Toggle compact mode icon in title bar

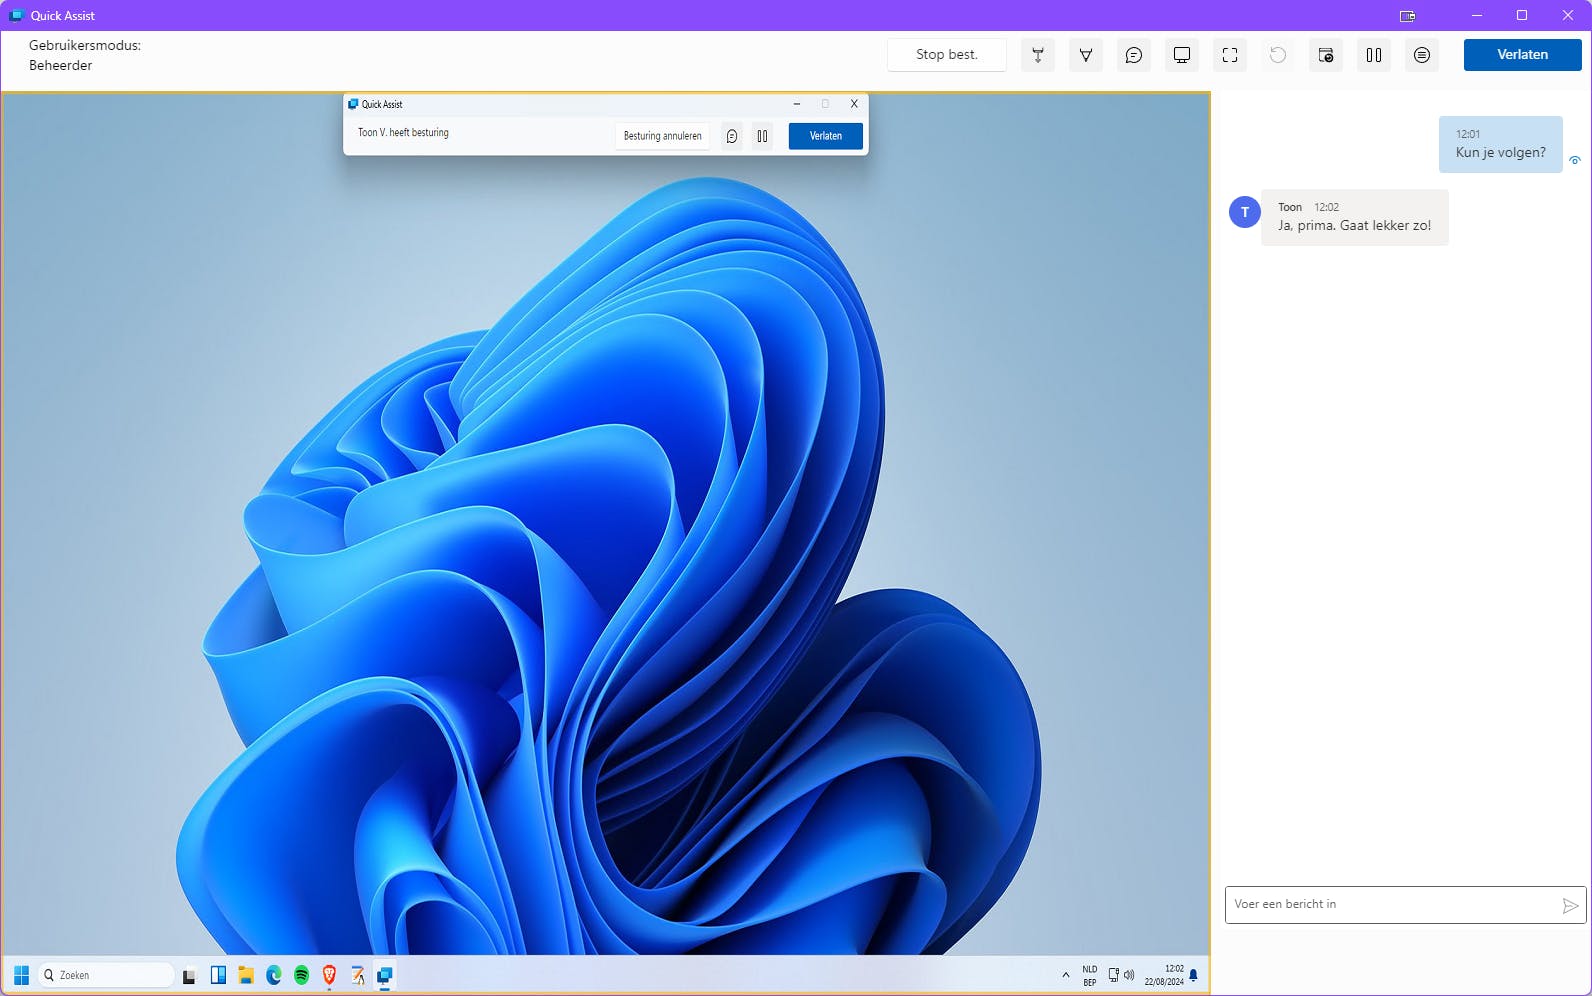tap(1407, 16)
